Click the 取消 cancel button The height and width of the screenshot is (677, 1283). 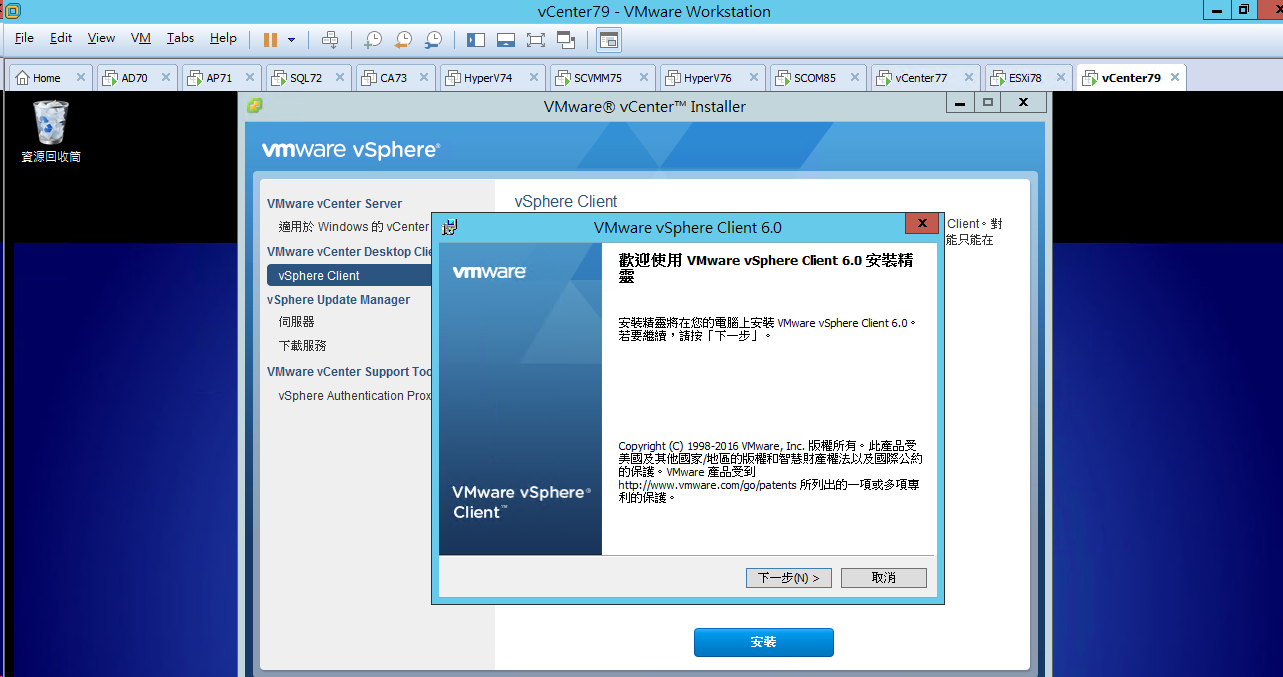pyautogui.click(x=884, y=578)
